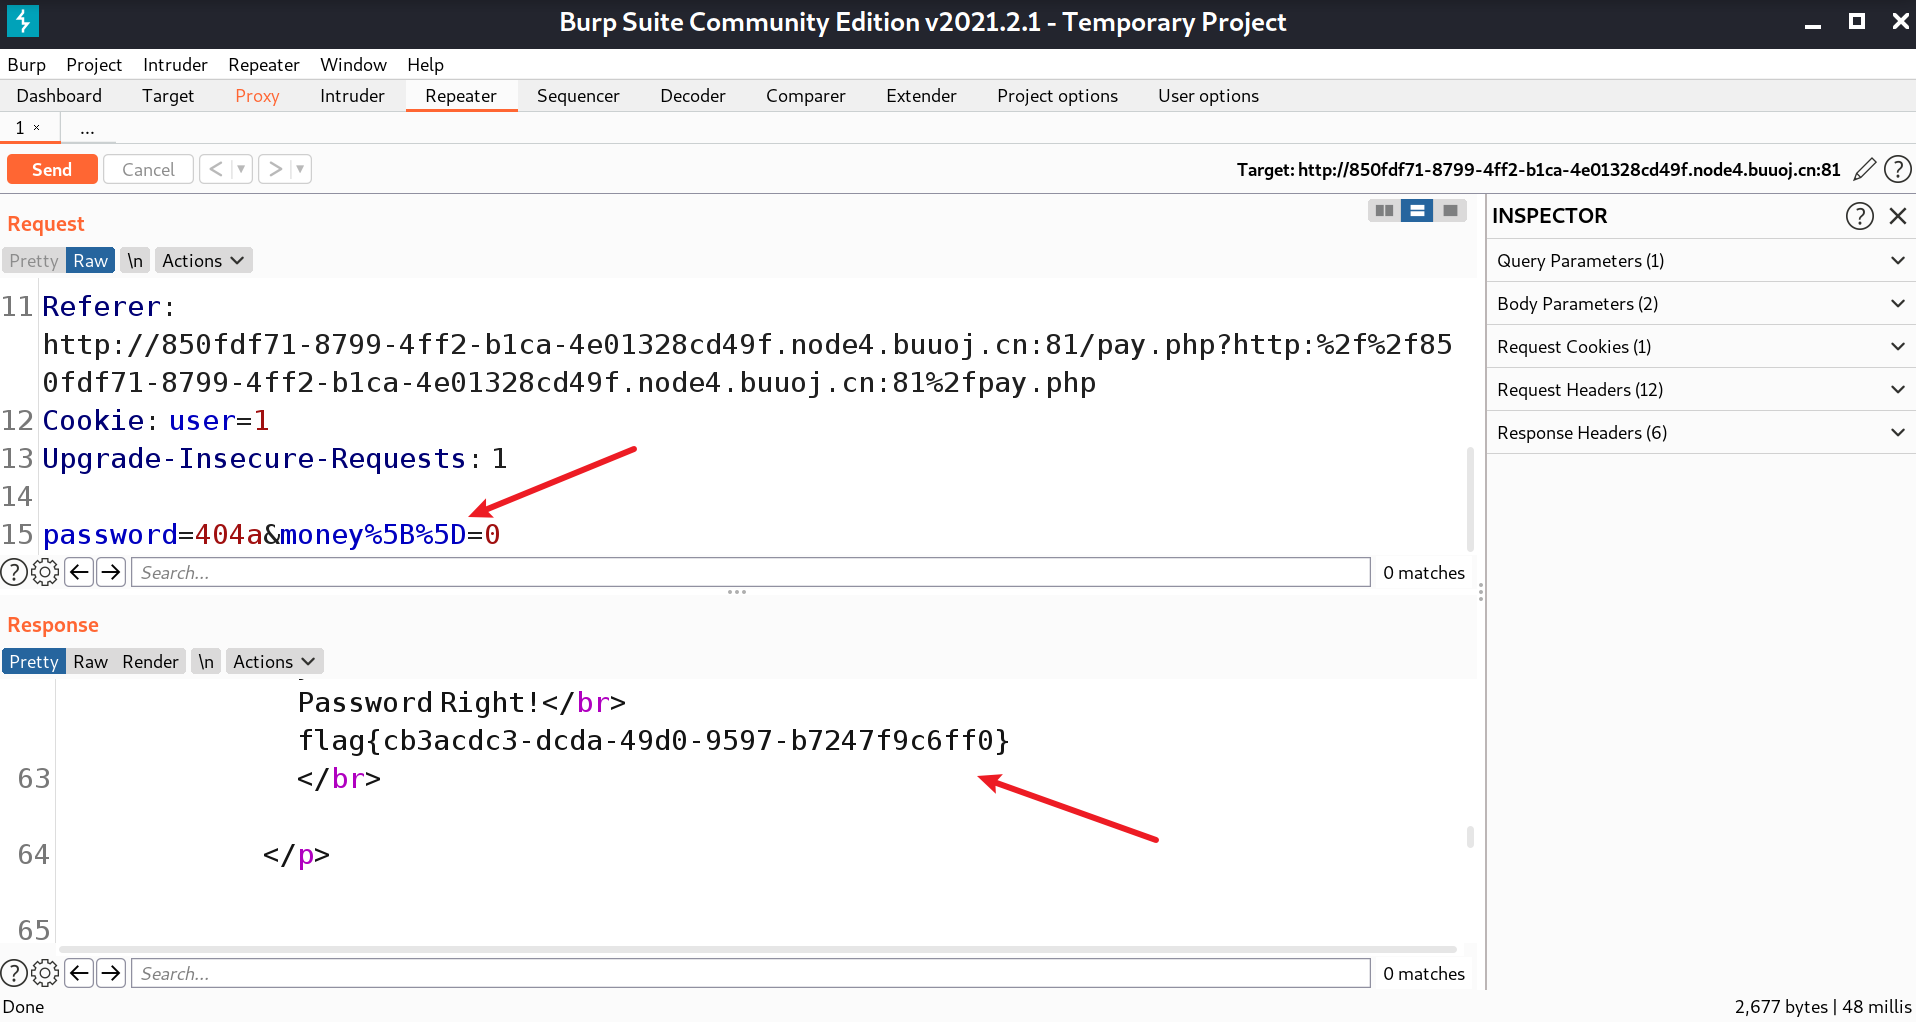Open response search help icon

pos(14,973)
